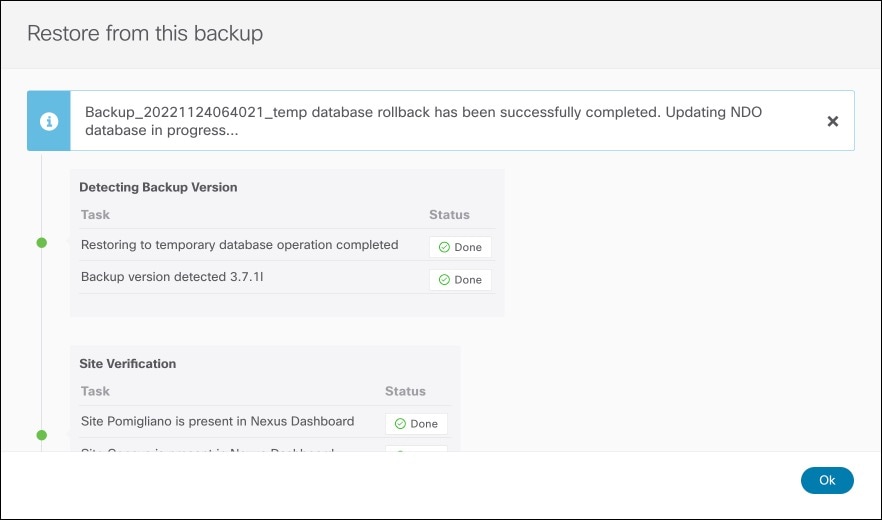Click the Detecting Backup Version heading
Viewport: 882px width, 520px height.
point(158,187)
